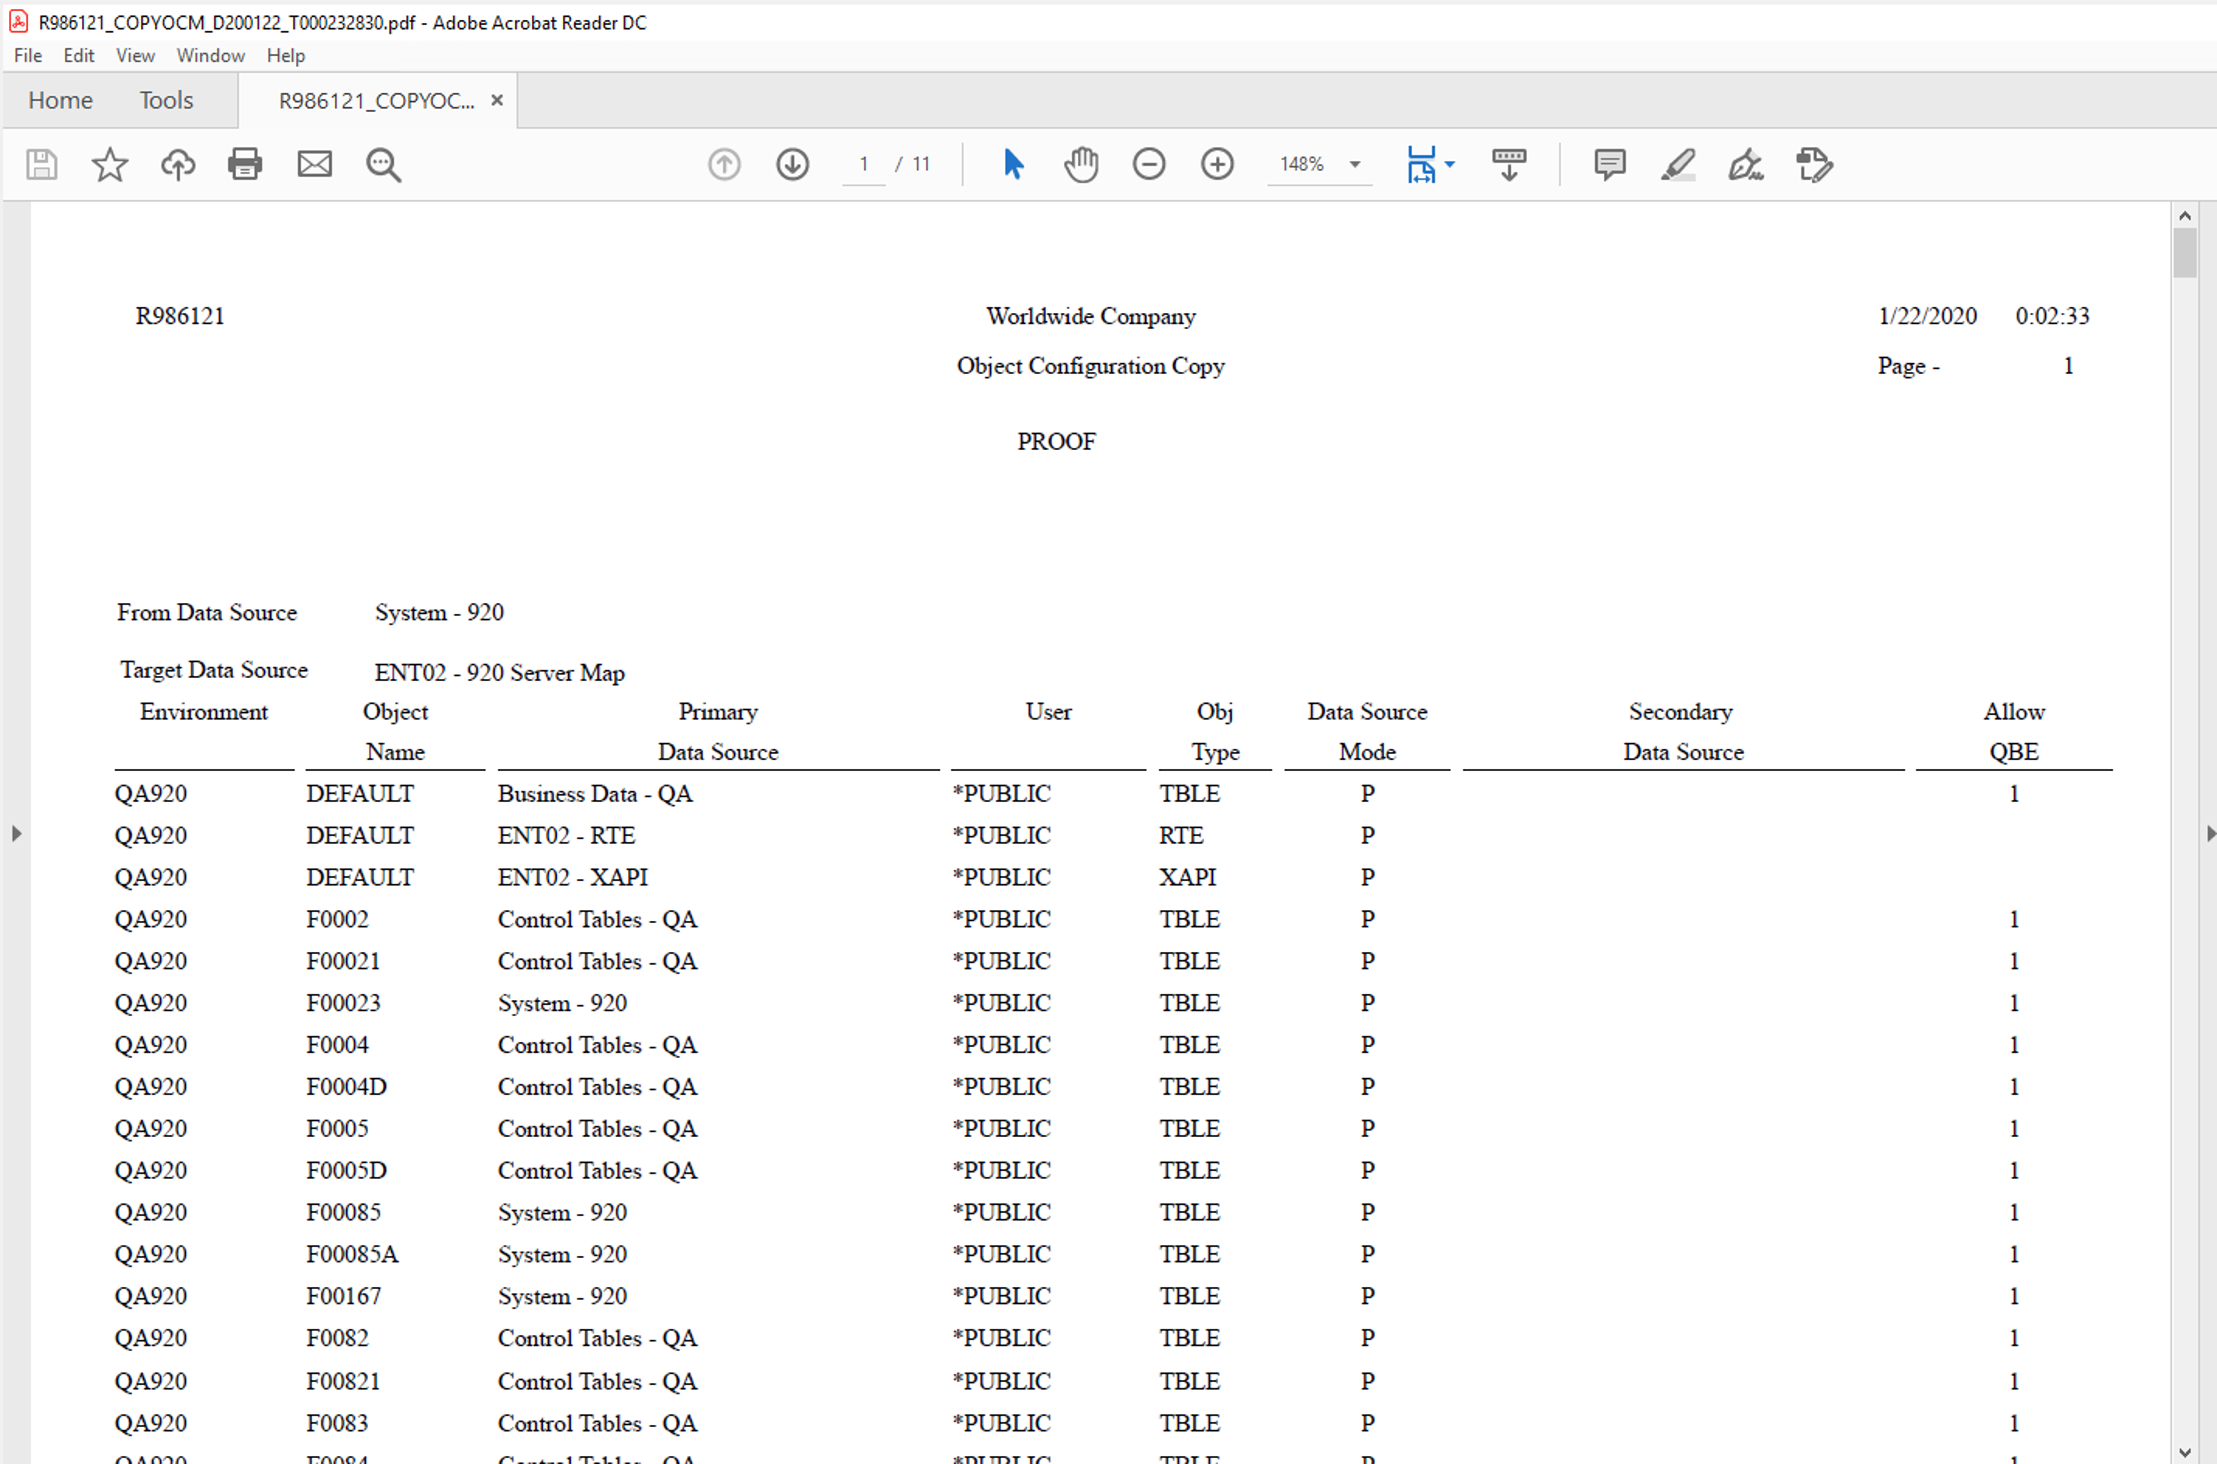The height and width of the screenshot is (1464, 2217).
Task: Click the Fit width page icon
Action: (x=1421, y=164)
